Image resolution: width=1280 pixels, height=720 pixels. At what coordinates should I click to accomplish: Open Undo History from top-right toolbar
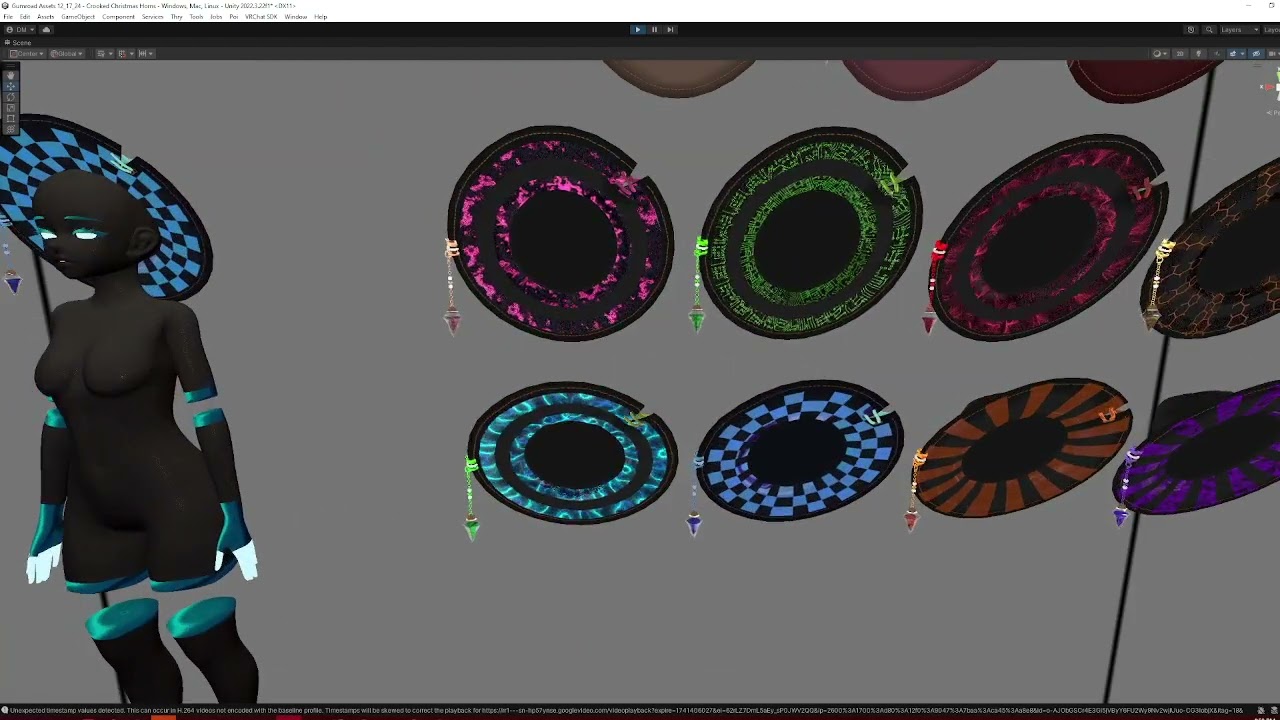click(x=1191, y=30)
